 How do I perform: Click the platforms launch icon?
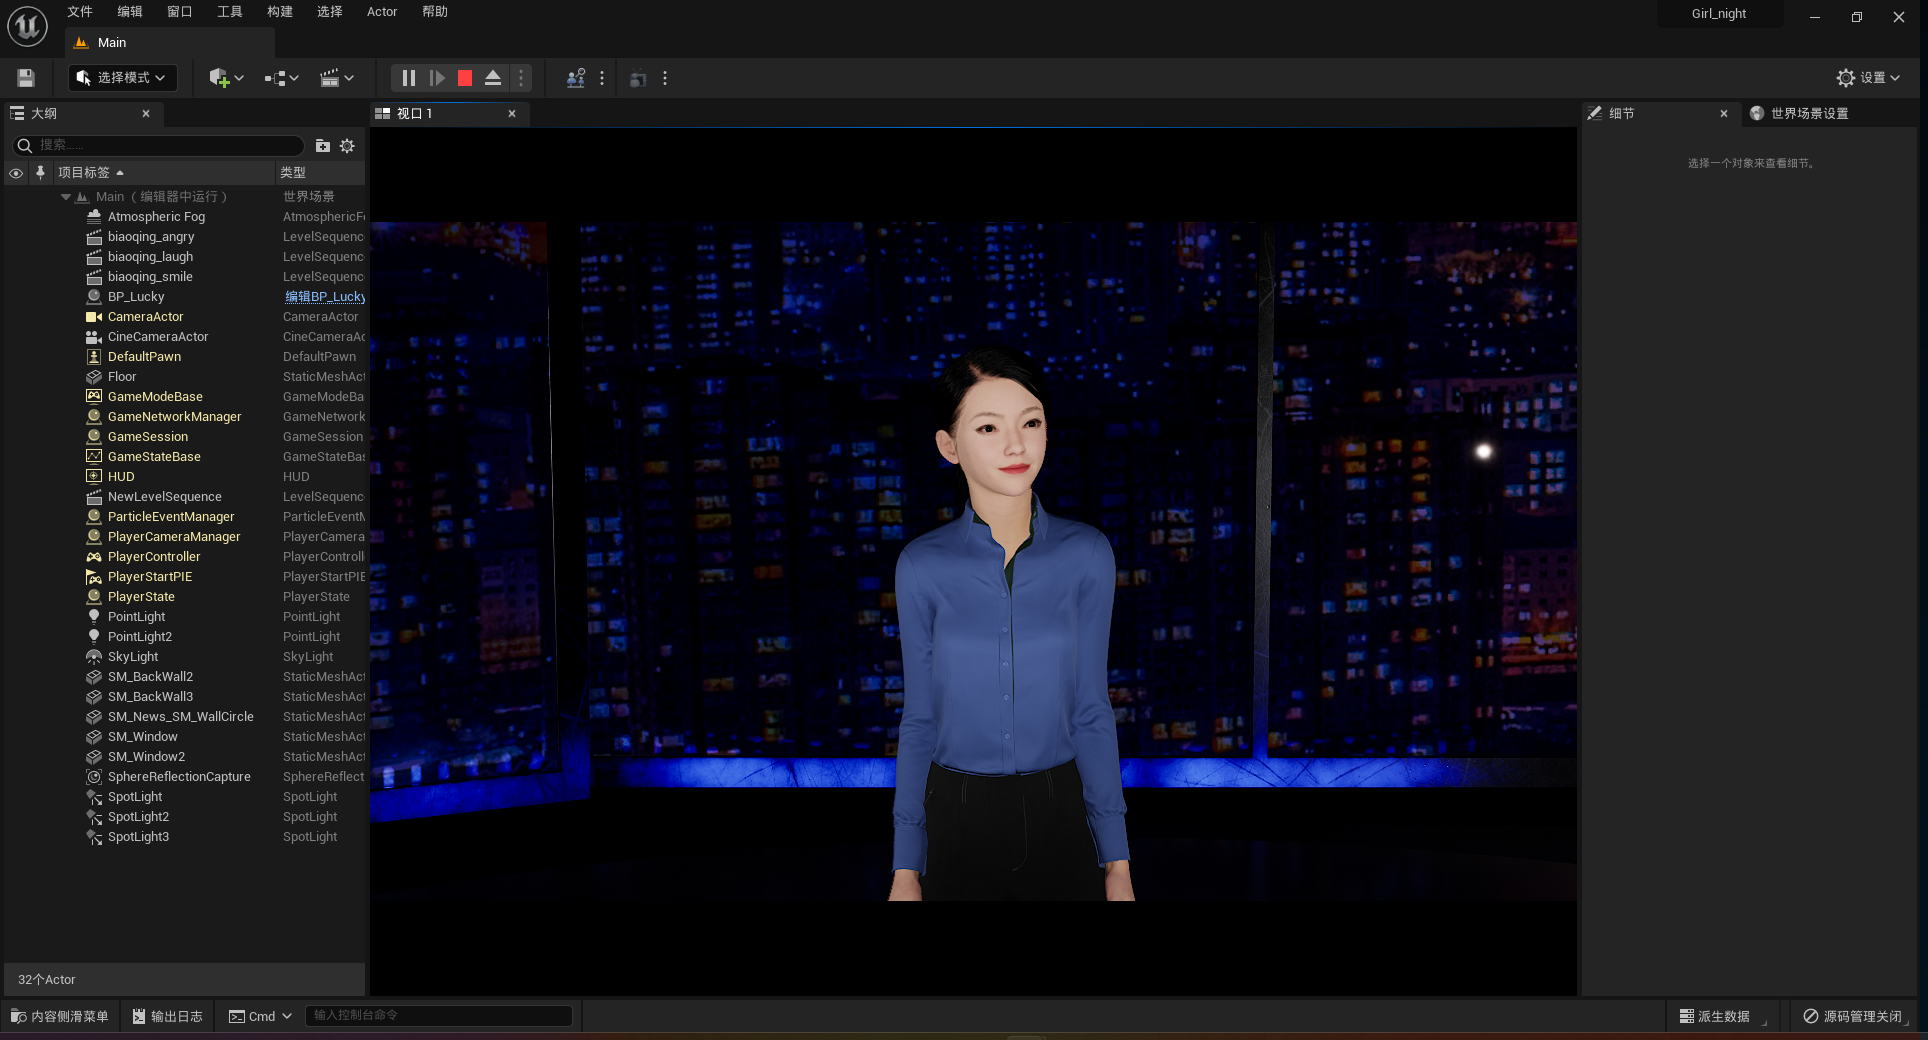[x=638, y=78]
